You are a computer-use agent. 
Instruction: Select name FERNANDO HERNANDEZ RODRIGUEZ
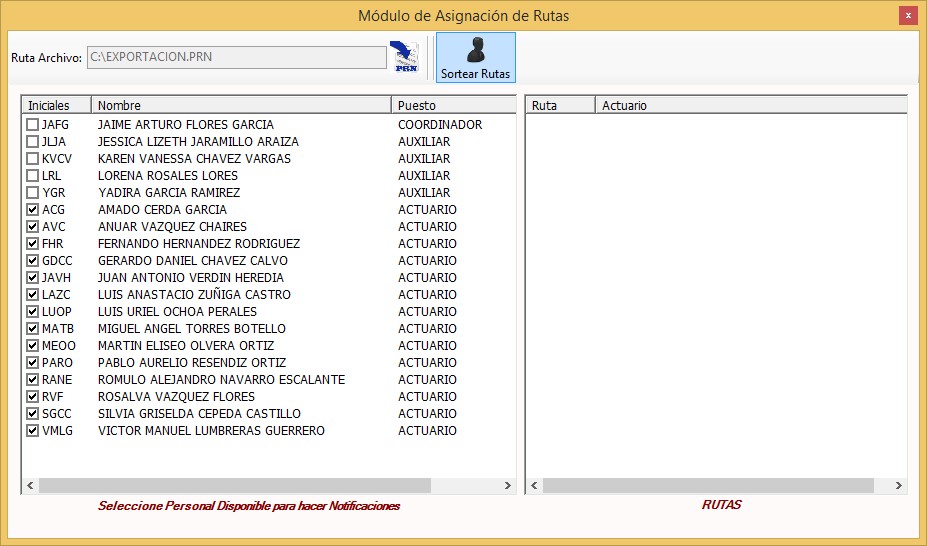click(199, 243)
